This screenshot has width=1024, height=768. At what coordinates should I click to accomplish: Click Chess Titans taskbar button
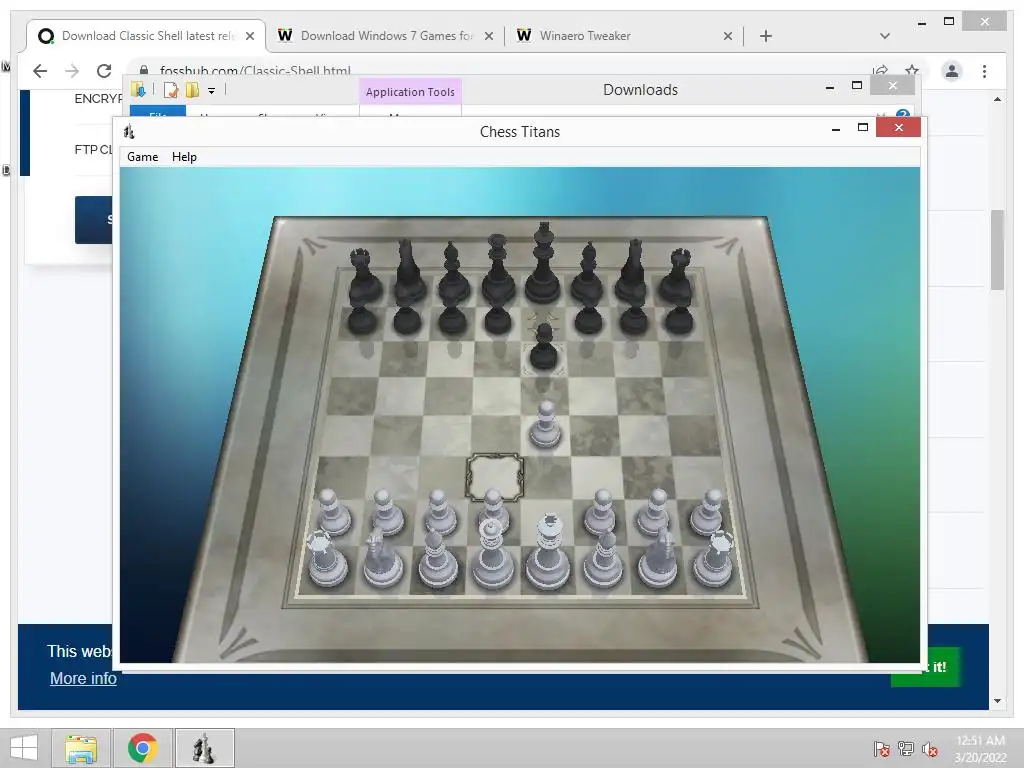tap(204, 748)
